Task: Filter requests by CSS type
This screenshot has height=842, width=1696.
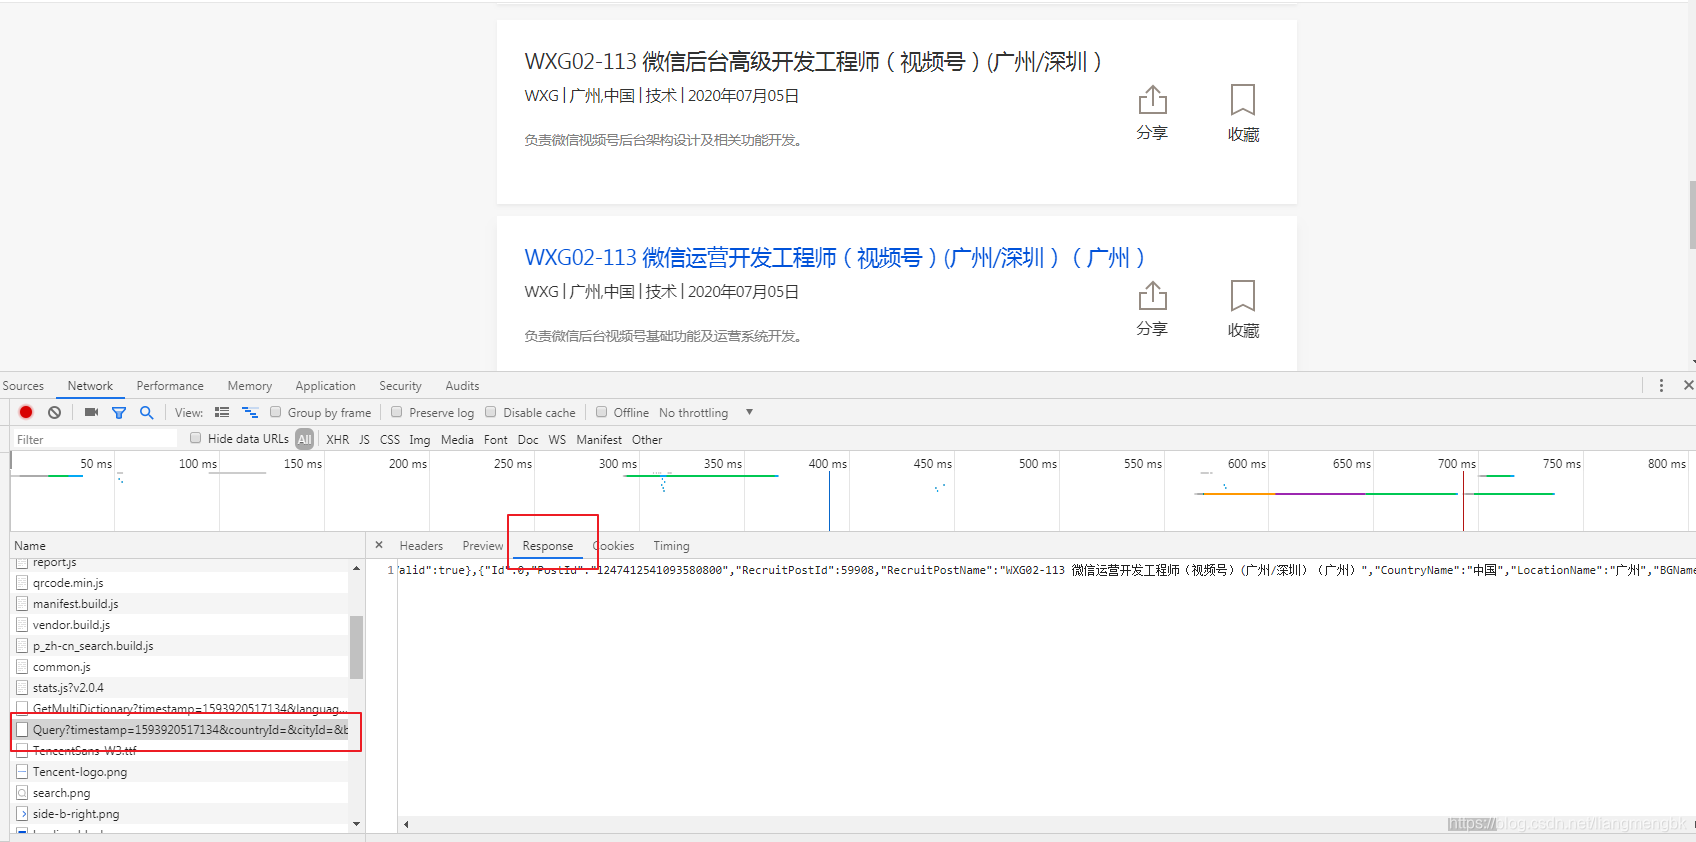Action: (390, 440)
